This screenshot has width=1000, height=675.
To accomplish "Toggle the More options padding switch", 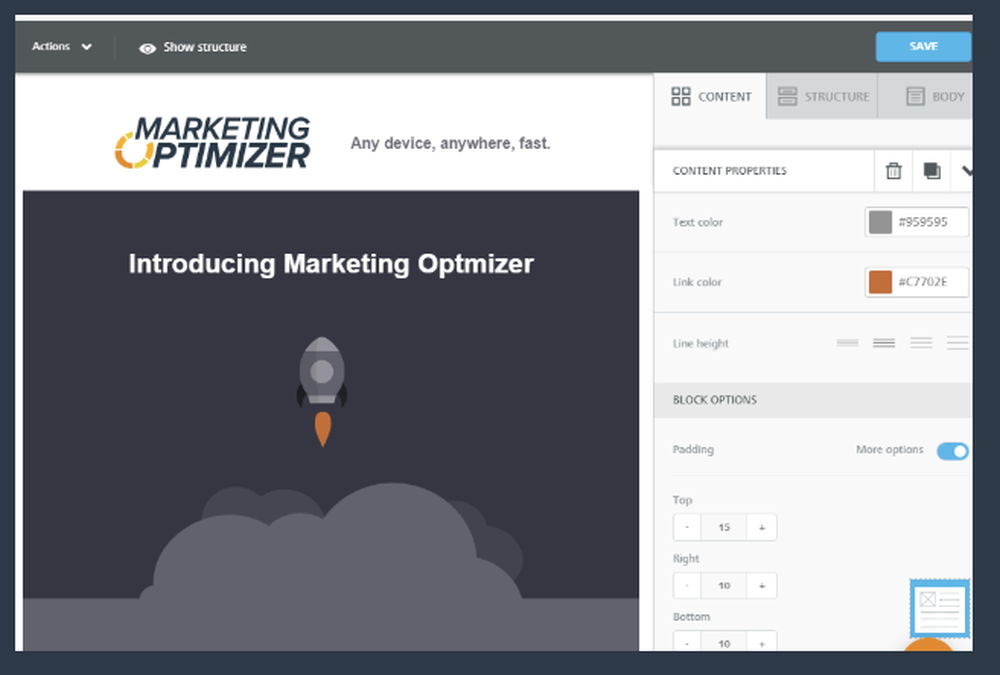I will 953,451.
